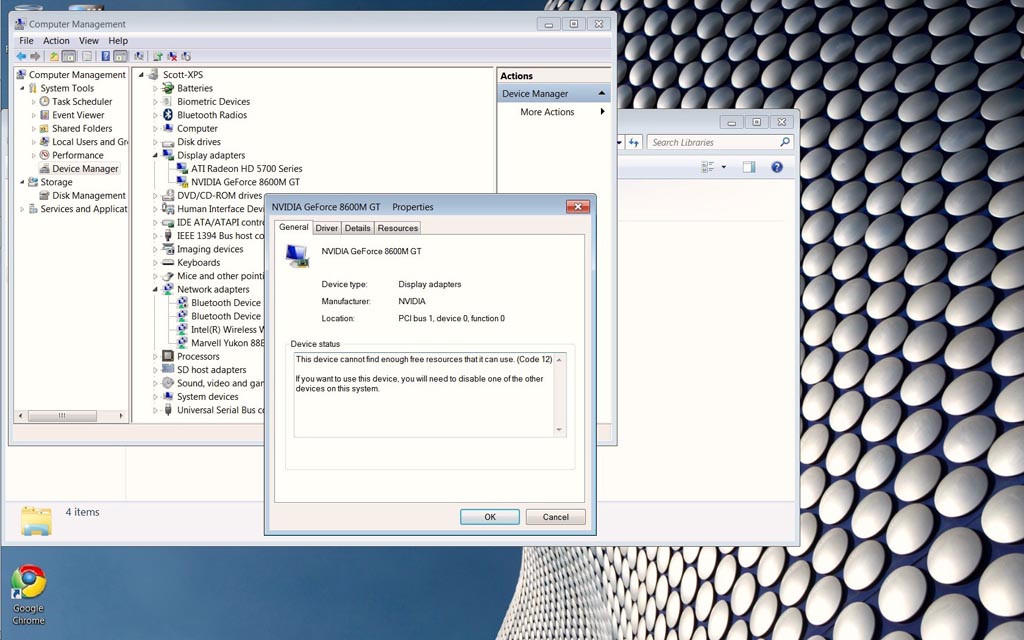
Task: Click the blue Help question-mark toolbar icon
Action: [105, 57]
